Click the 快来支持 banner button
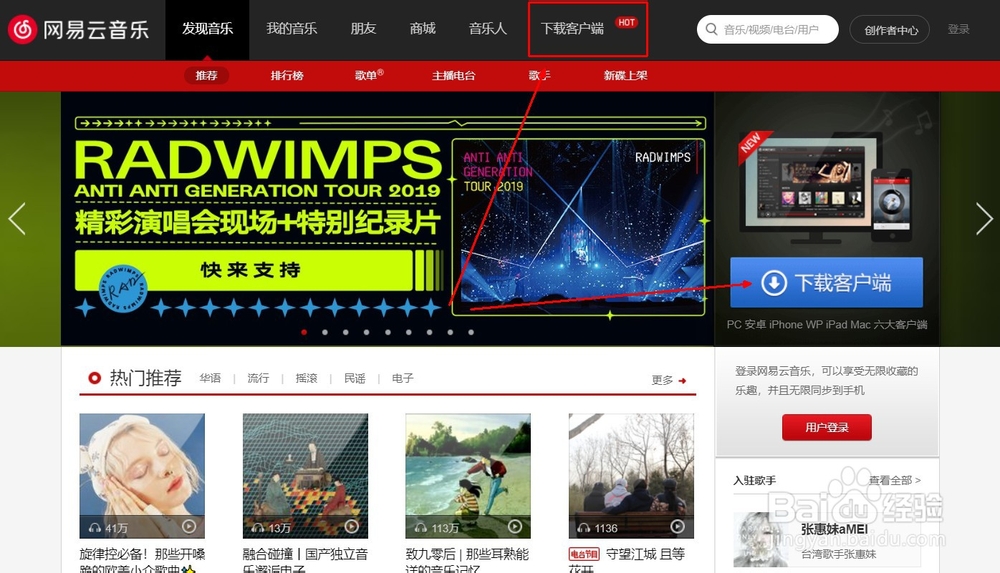Image resolution: width=1000 pixels, height=573 pixels. point(244,270)
